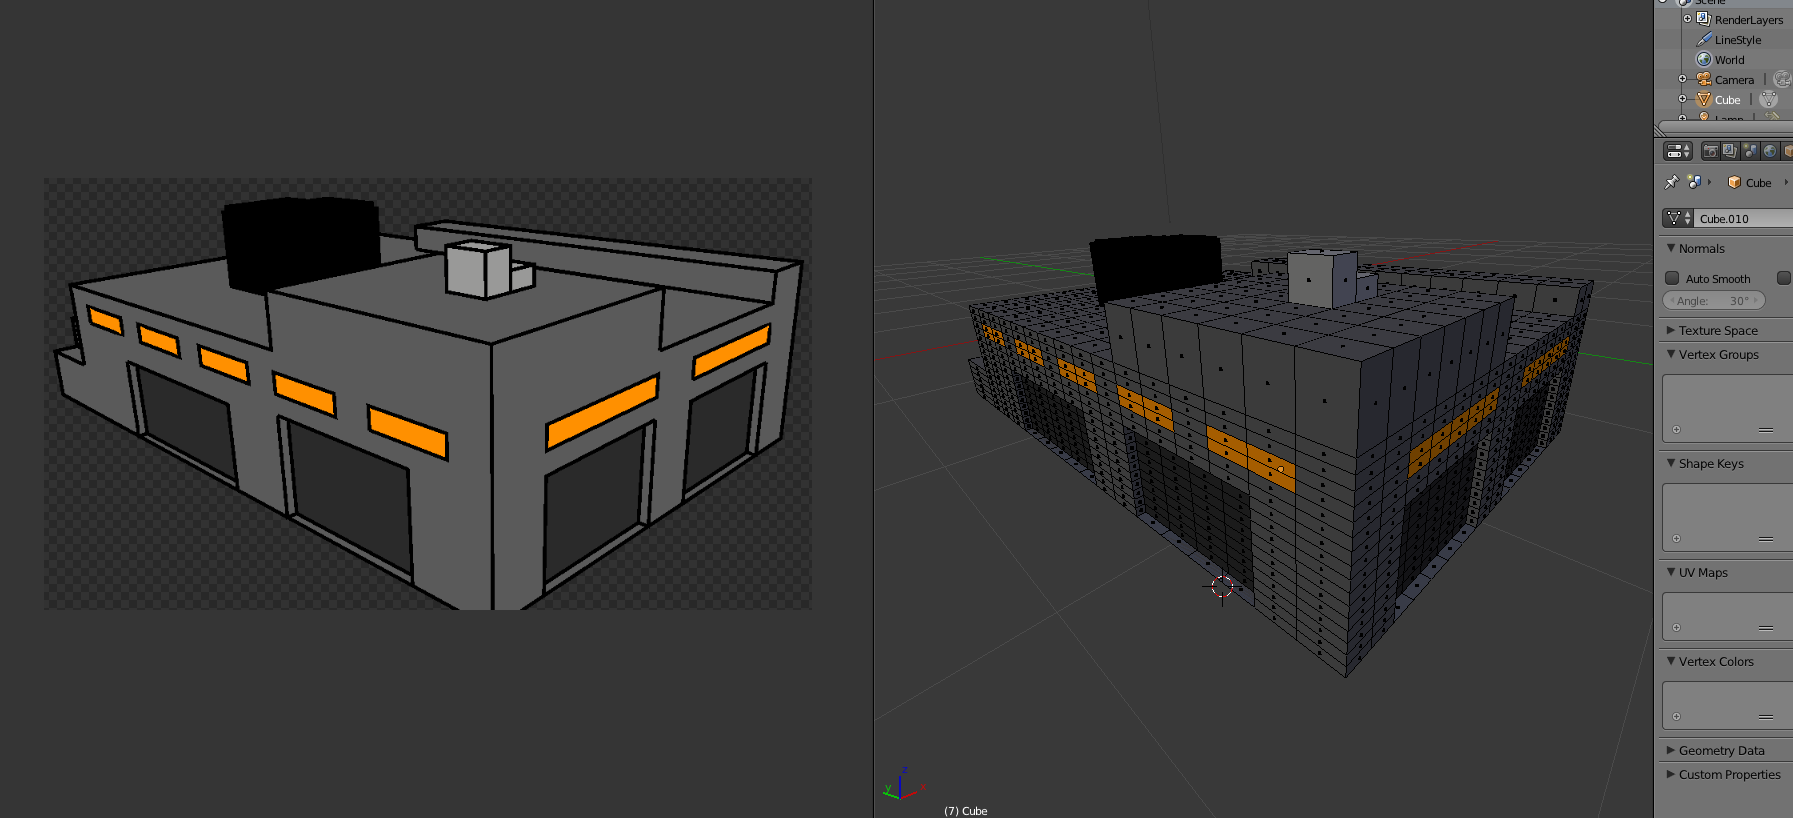Open the Scene properties tab icon

click(x=1749, y=151)
